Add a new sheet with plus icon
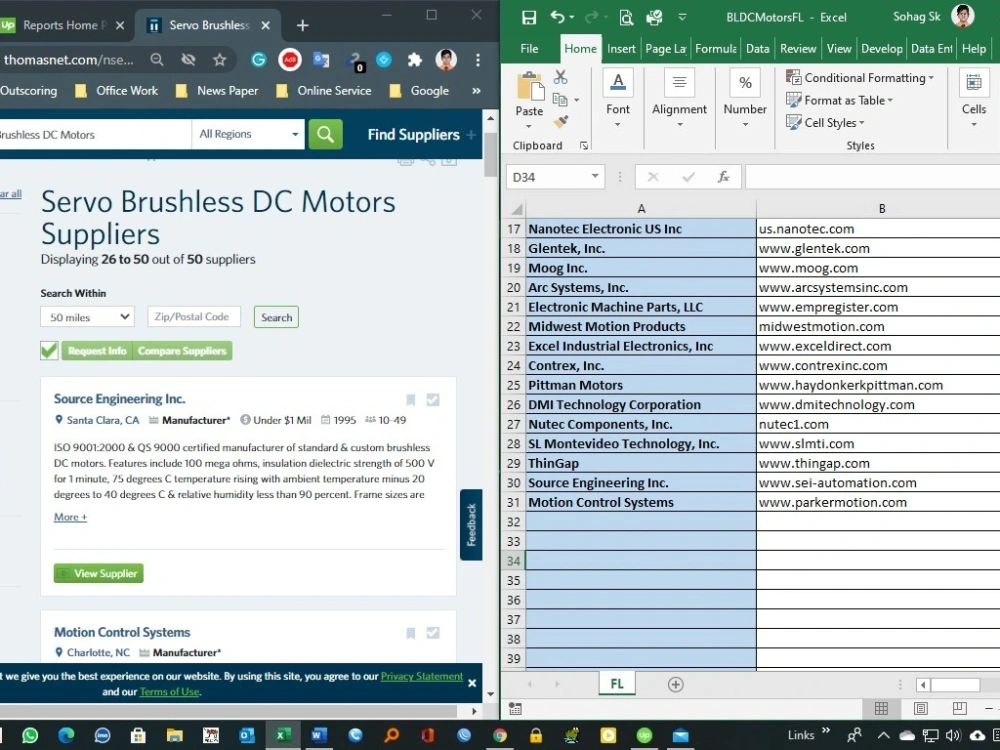 675,684
